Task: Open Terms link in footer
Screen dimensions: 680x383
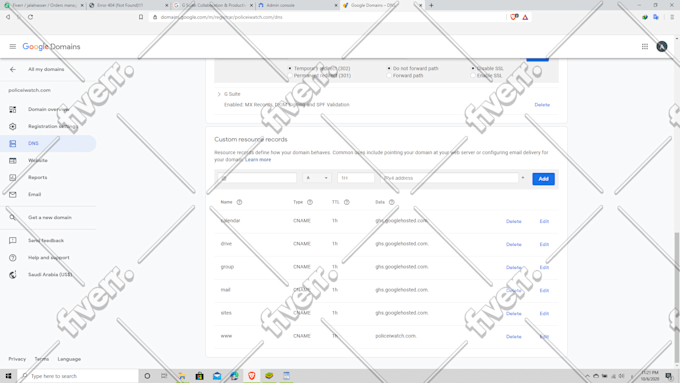Action: click(x=42, y=359)
